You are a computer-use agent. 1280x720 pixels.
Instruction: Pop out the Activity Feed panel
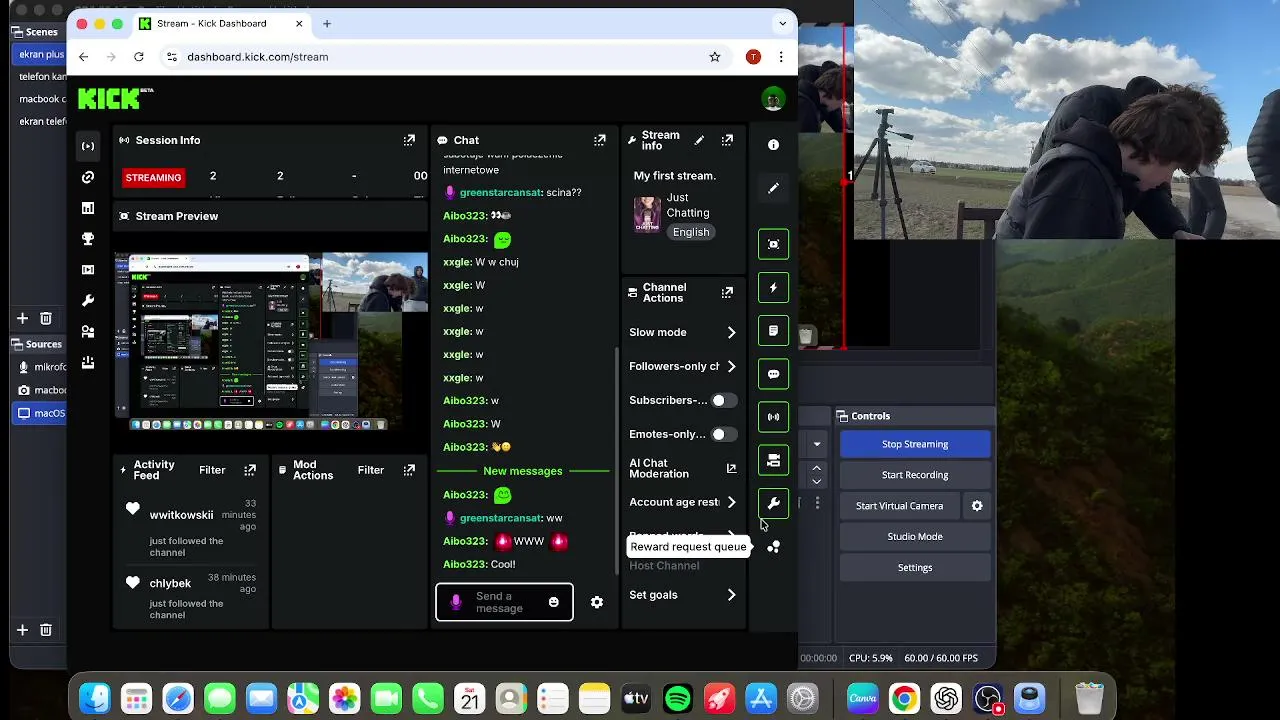pos(250,470)
